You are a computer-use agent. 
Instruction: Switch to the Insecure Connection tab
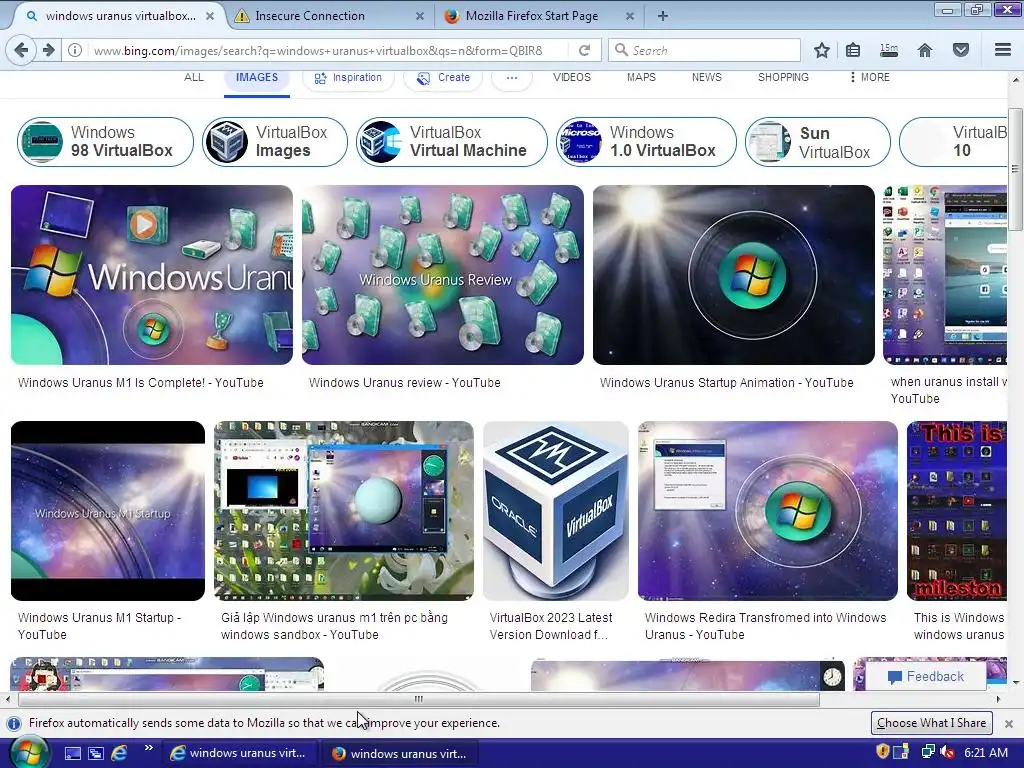331,16
